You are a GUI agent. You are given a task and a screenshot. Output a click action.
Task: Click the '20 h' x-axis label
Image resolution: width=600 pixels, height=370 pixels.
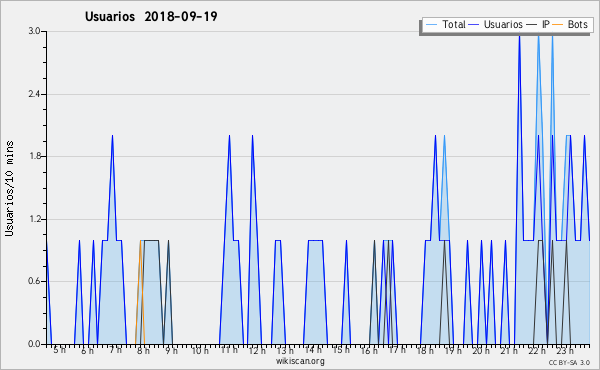[x=481, y=351]
